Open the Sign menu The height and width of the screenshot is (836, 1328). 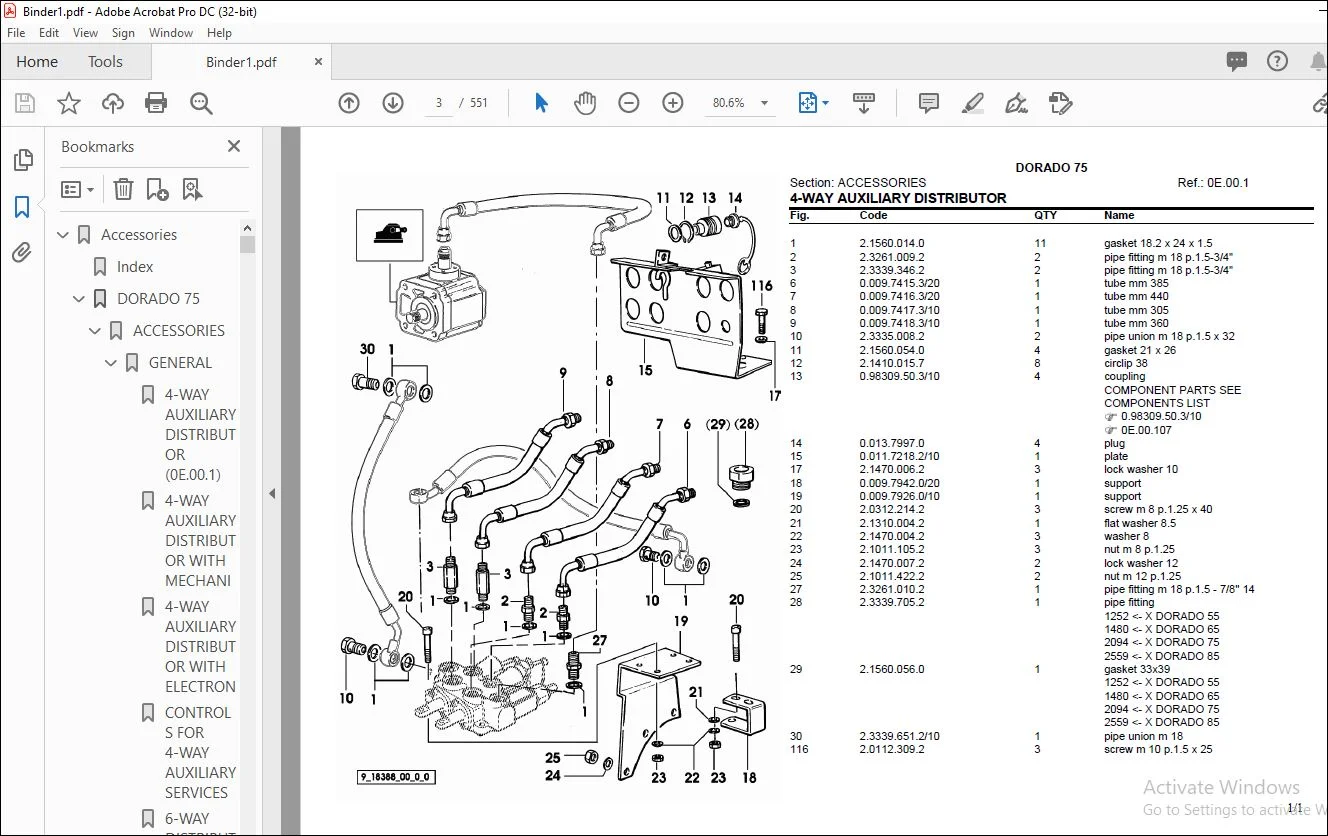(x=123, y=33)
